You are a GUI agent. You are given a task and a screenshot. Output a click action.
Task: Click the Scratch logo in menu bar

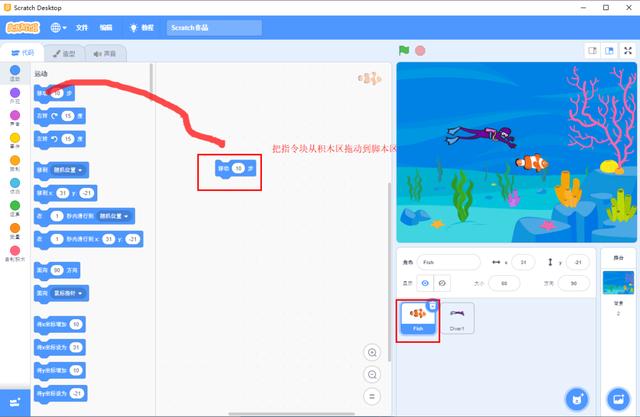pos(22,27)
